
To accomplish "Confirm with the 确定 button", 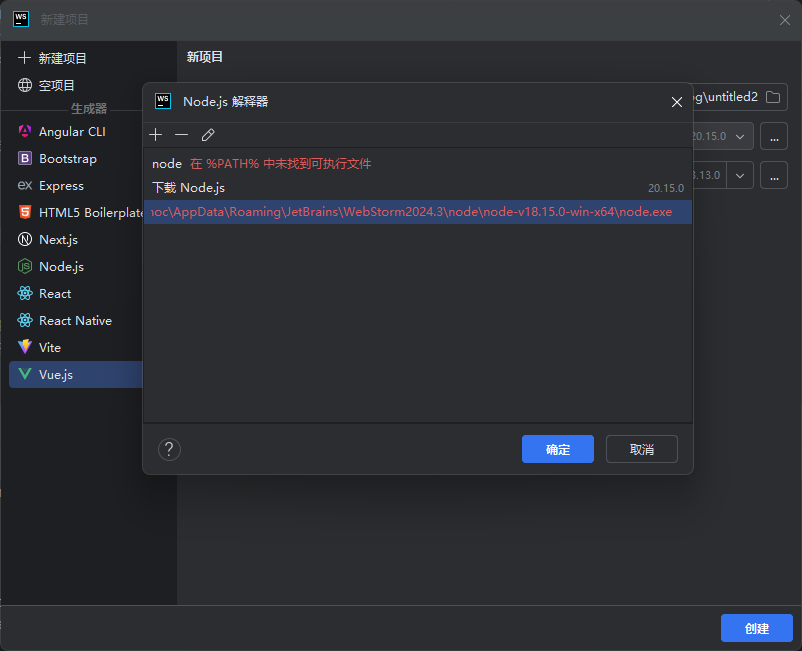I will 558,449.
